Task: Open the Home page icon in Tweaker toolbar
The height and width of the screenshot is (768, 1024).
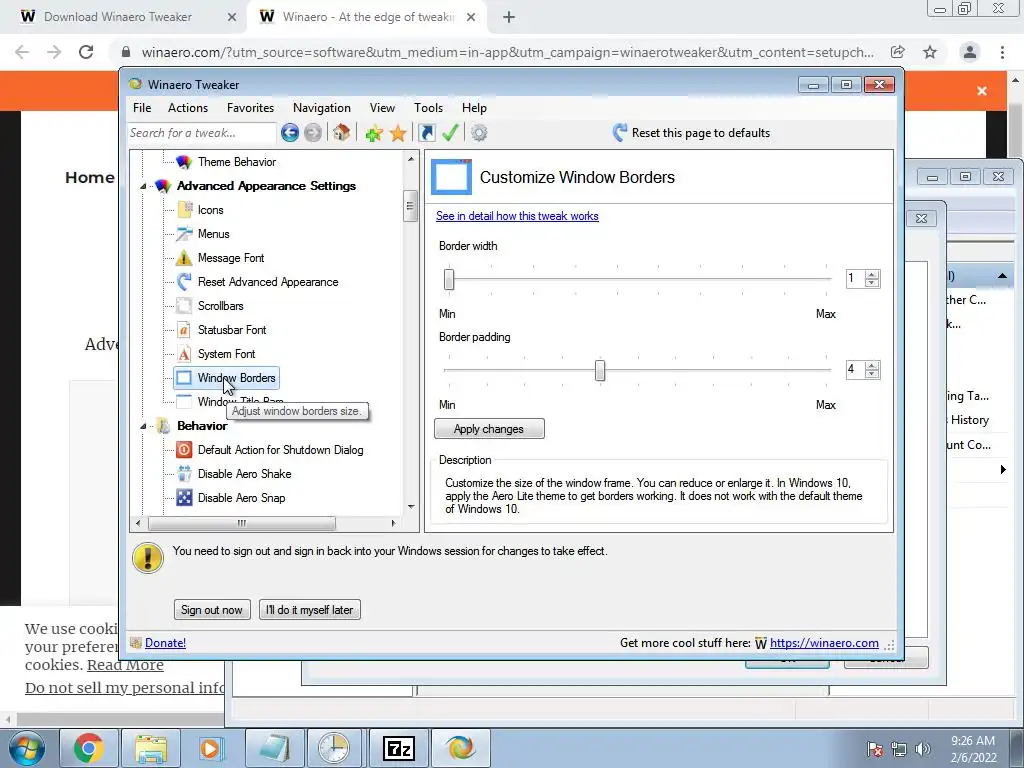Action: (341, 133)
